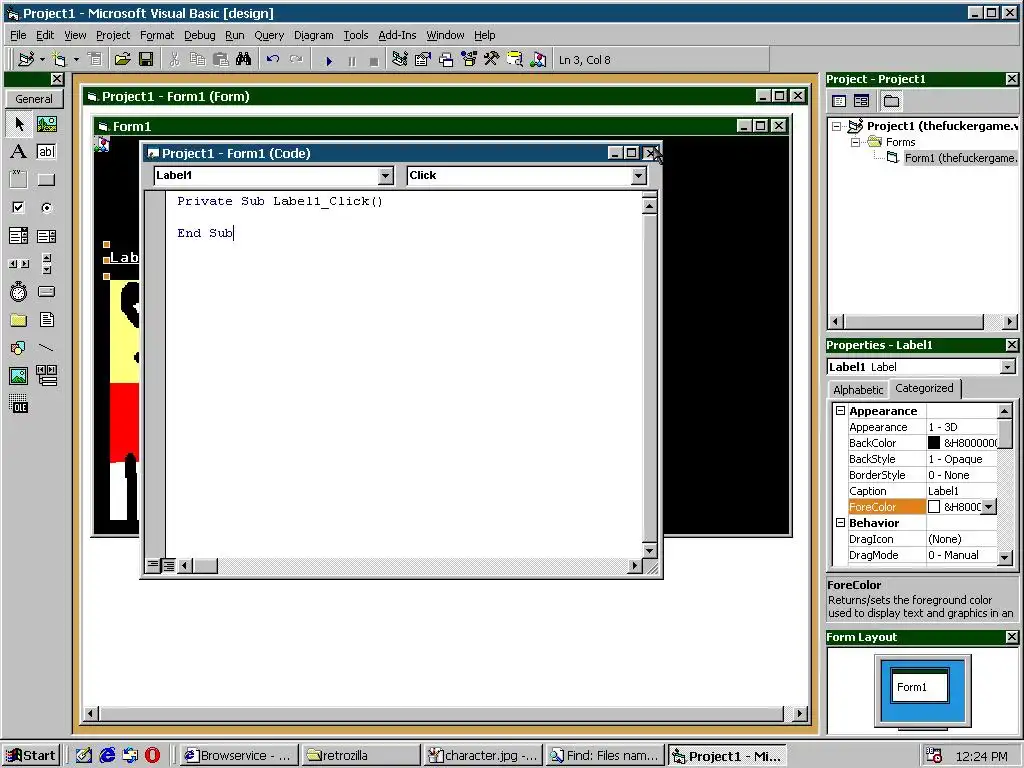The height and width of the screenshot is (768, 1024).
Task: Select the TextBox tool in toolbox
Action: (x=46, y=152)
